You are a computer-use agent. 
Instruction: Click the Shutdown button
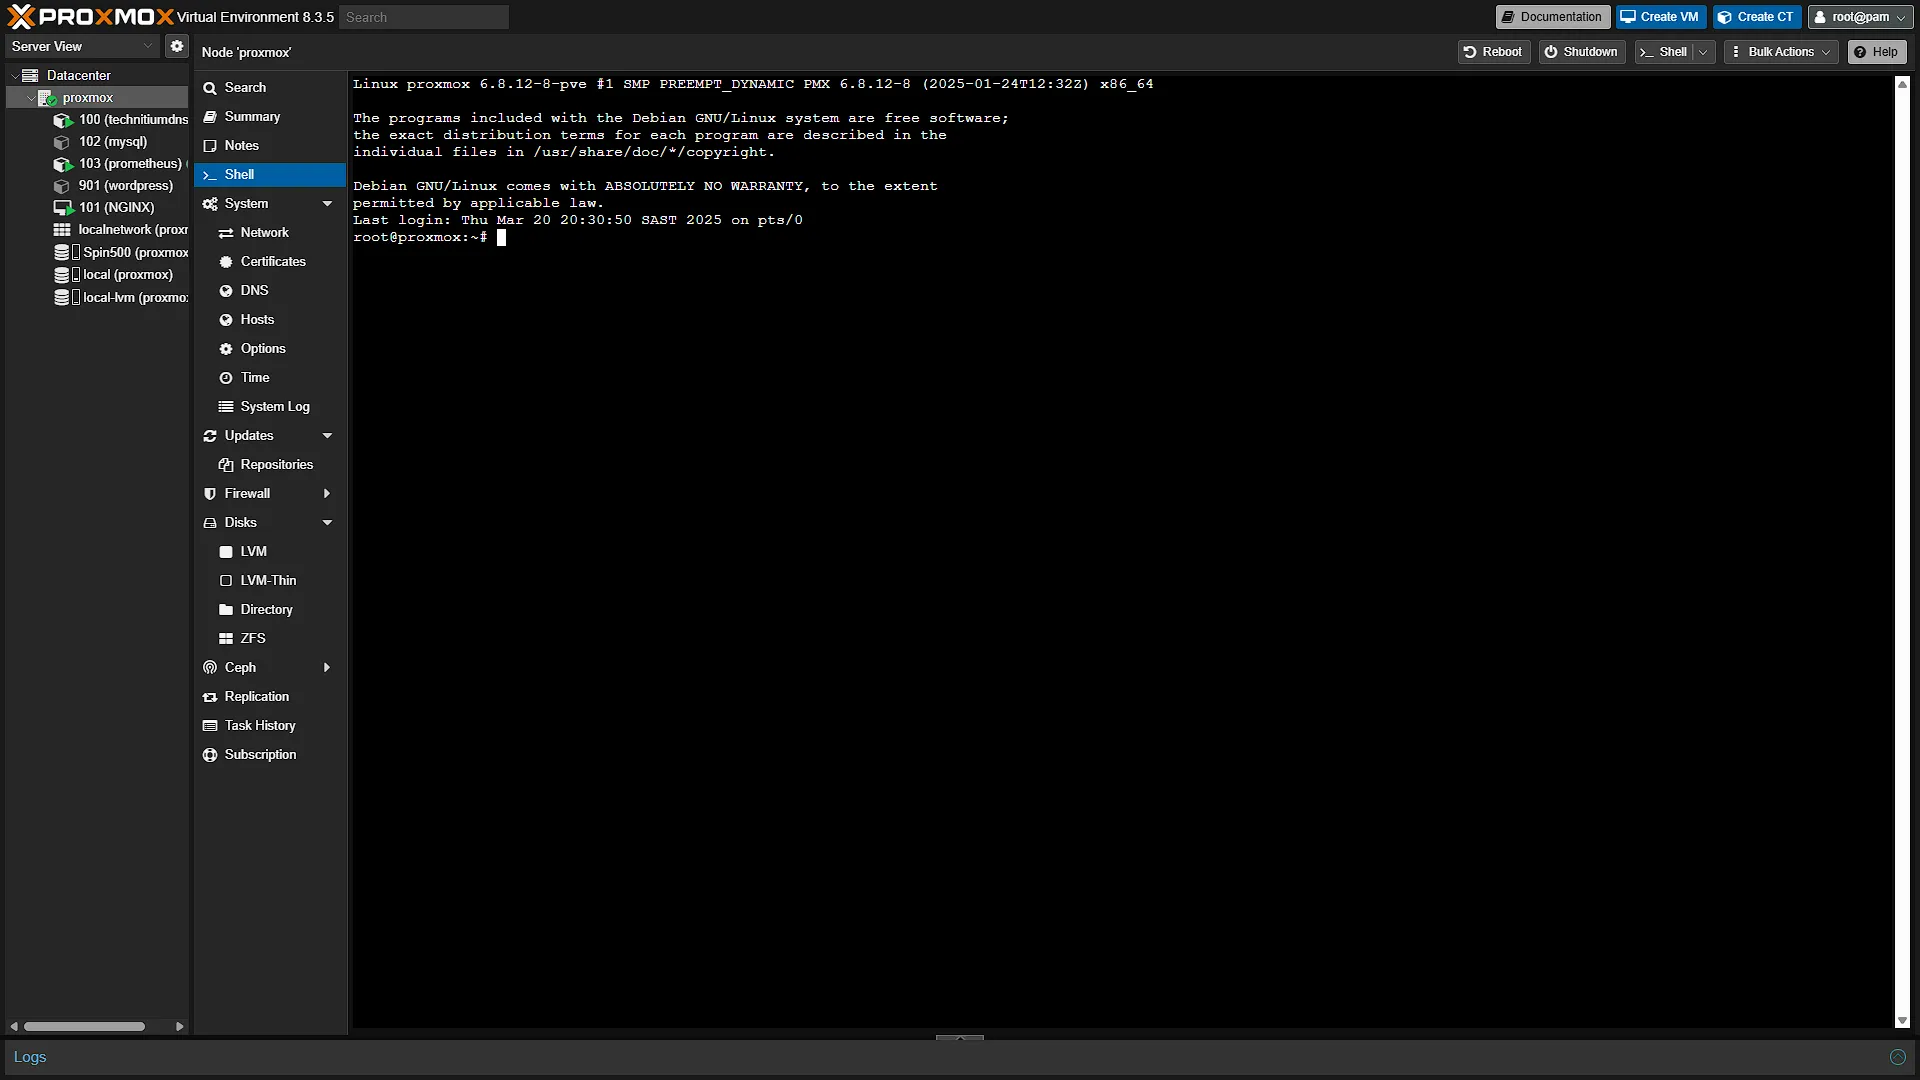point(1581,52)
